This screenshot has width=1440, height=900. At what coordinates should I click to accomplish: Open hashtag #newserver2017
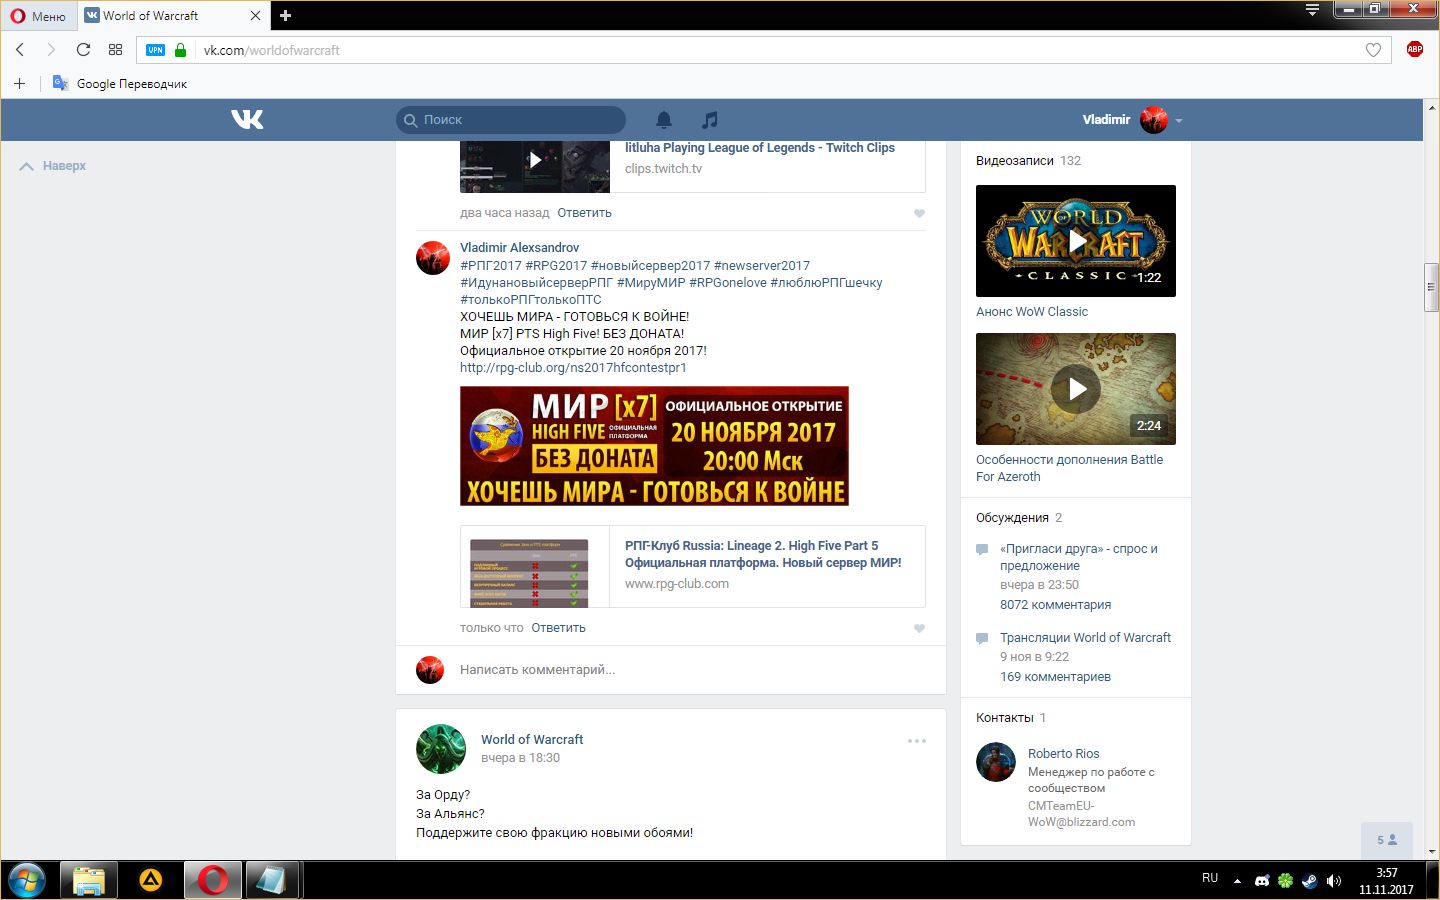[762, 266]
